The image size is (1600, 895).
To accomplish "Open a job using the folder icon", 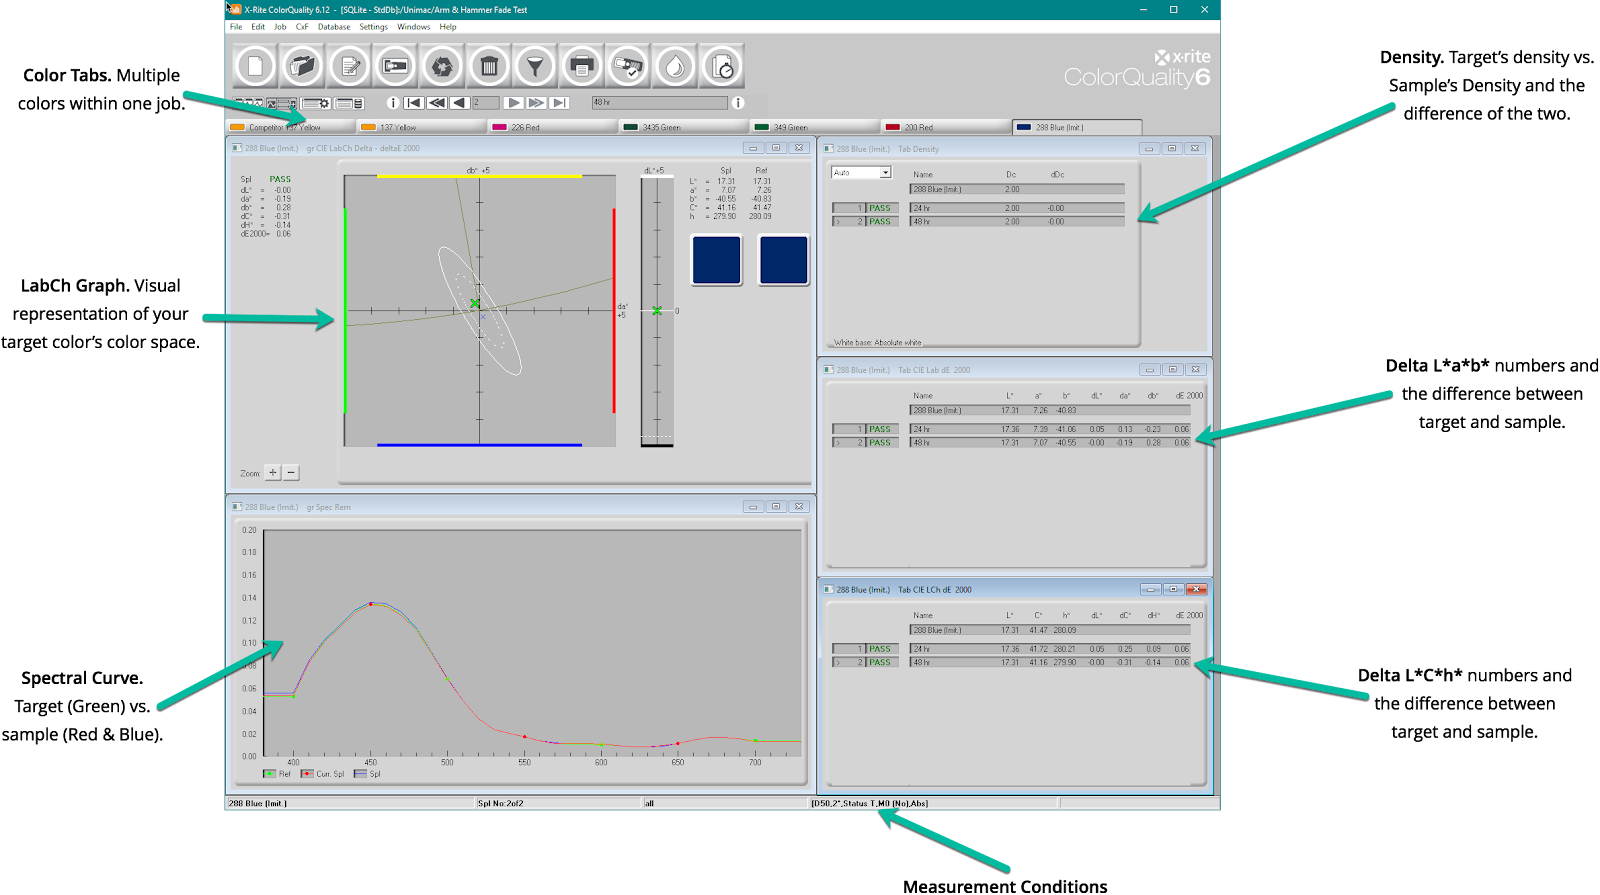I will [x=301, y=67].
